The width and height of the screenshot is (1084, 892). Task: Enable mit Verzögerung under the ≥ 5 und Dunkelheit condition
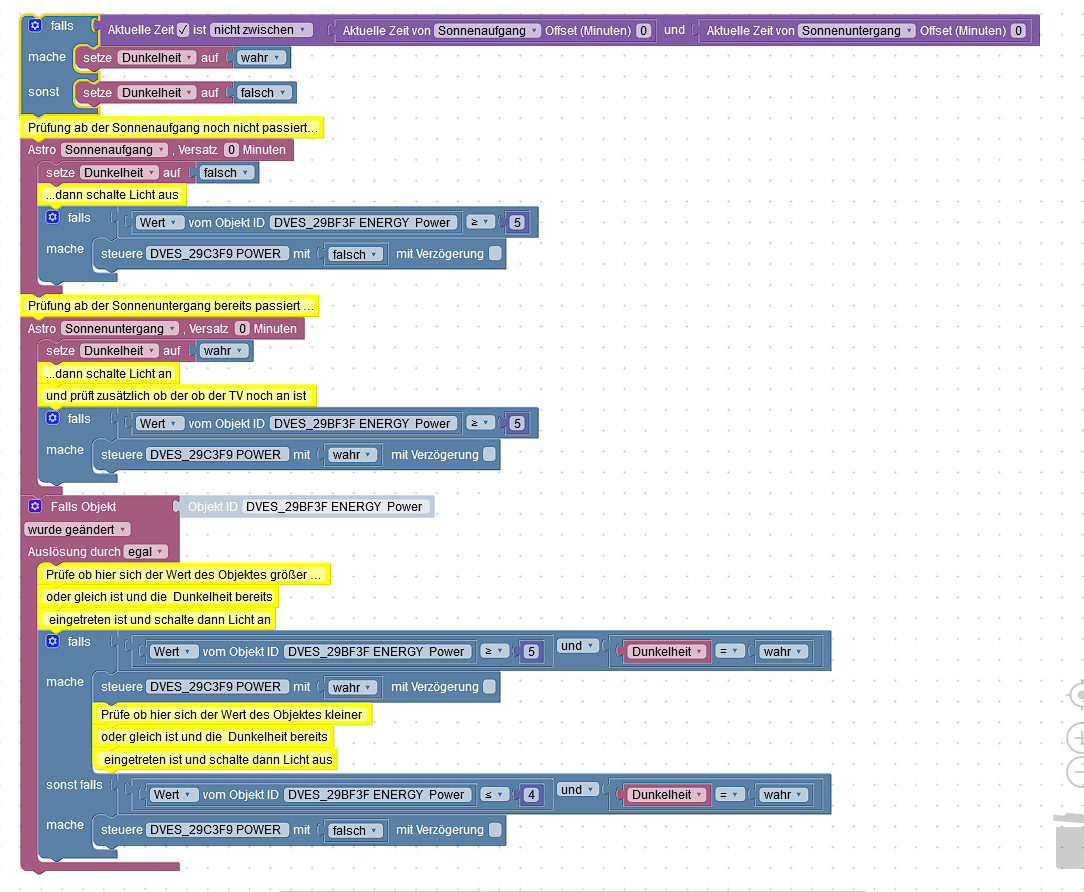tap(489, 686)
